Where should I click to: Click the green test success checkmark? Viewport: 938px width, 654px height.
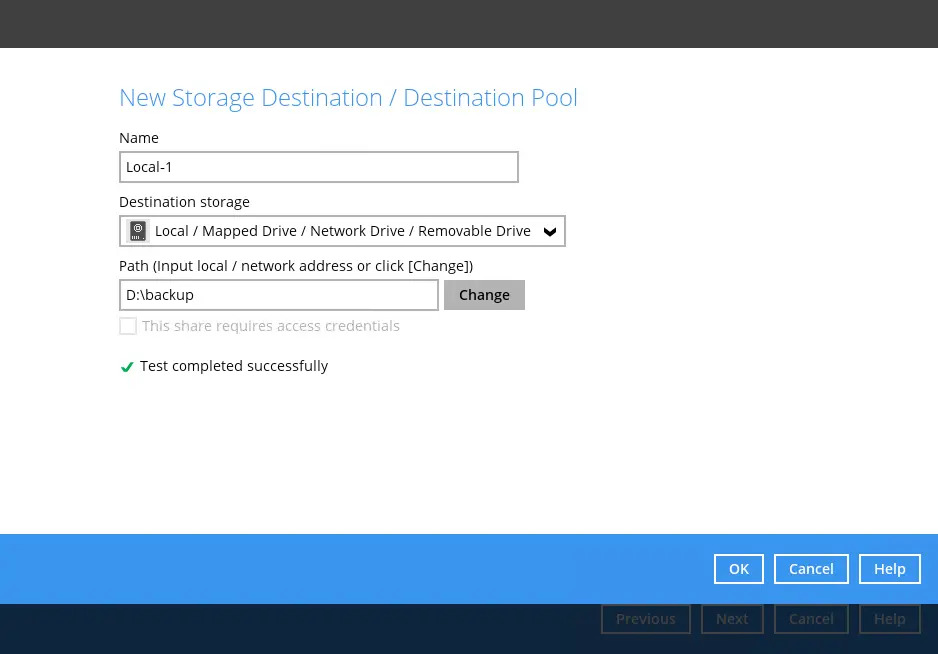click(127, 367)
